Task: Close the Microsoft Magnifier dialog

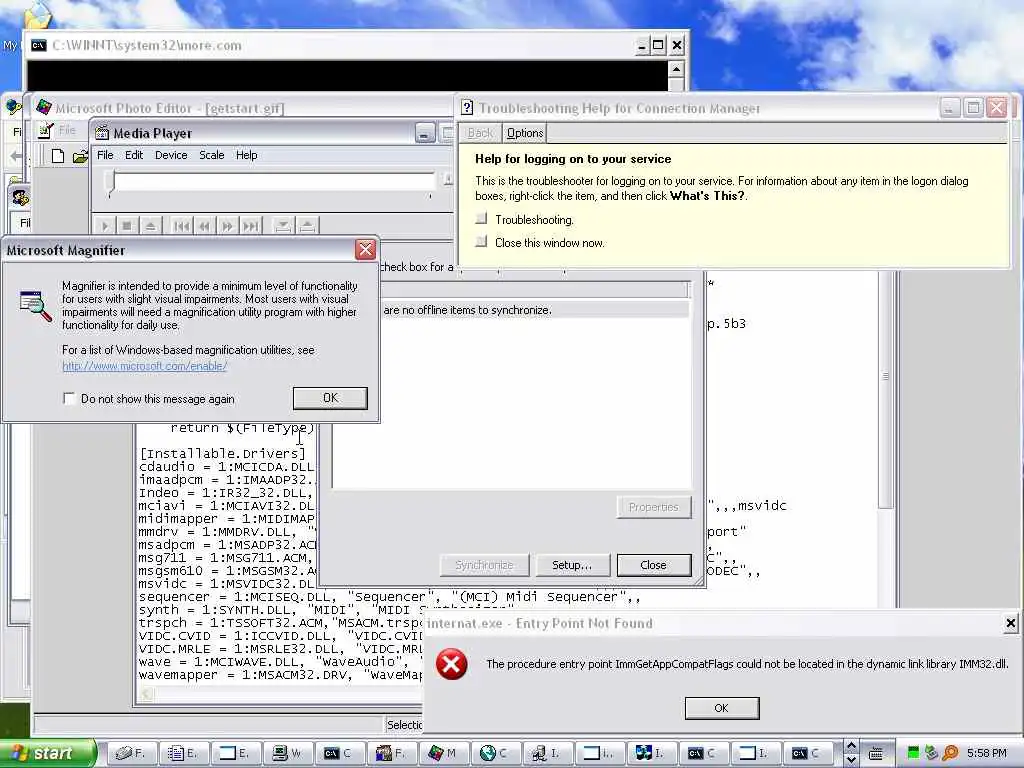Action: 365,249
